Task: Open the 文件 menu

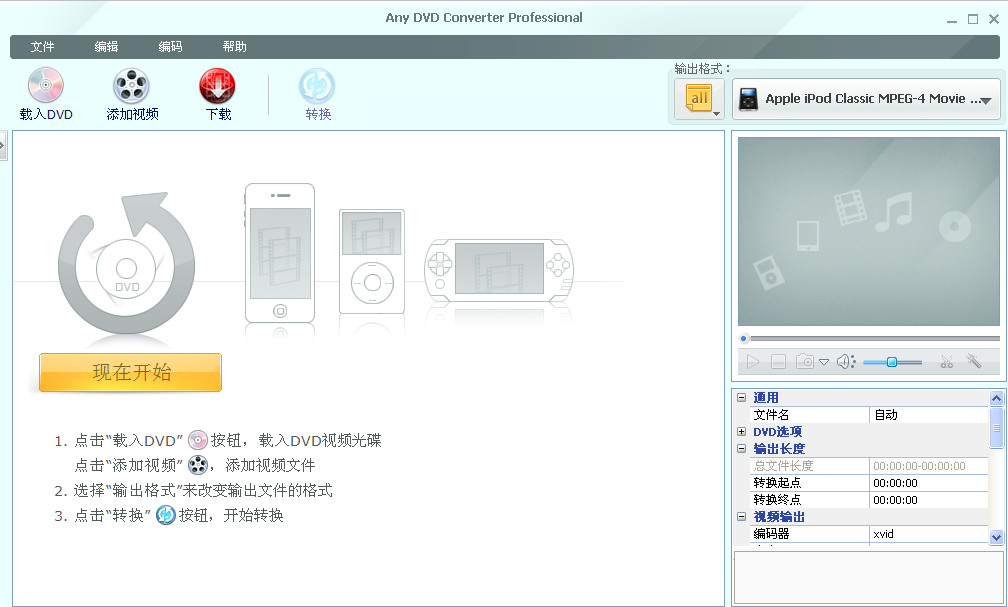Action: [x=42, y=47]
